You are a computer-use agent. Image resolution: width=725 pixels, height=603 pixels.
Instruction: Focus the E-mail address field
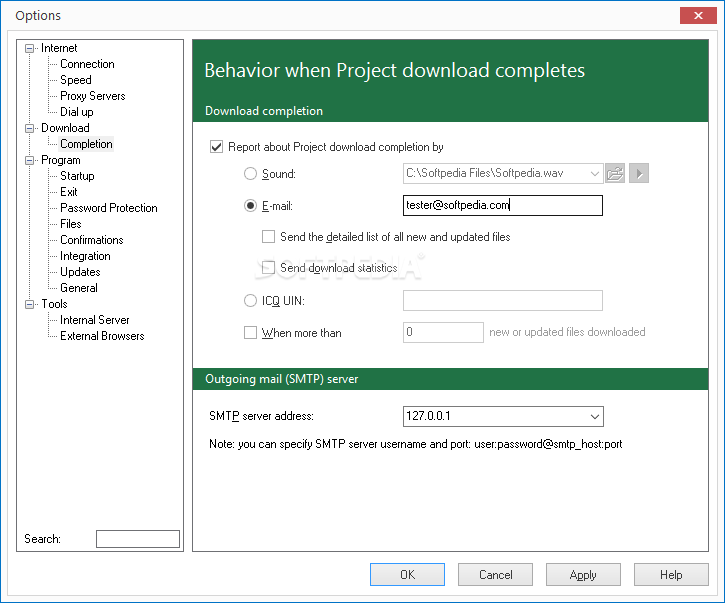click(x=503, y=205)
